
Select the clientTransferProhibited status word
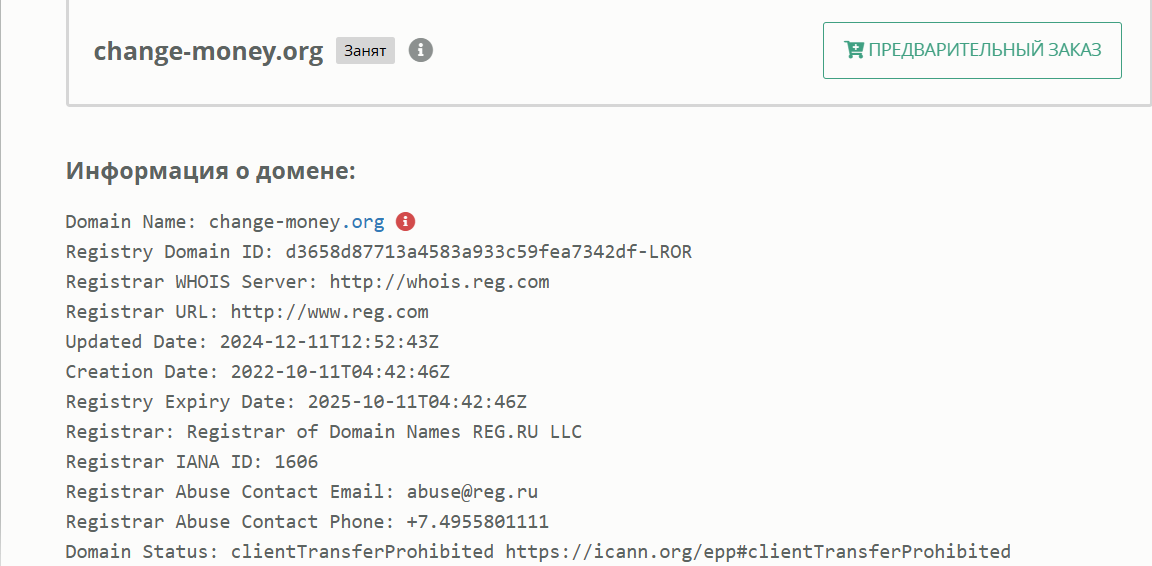362,551
